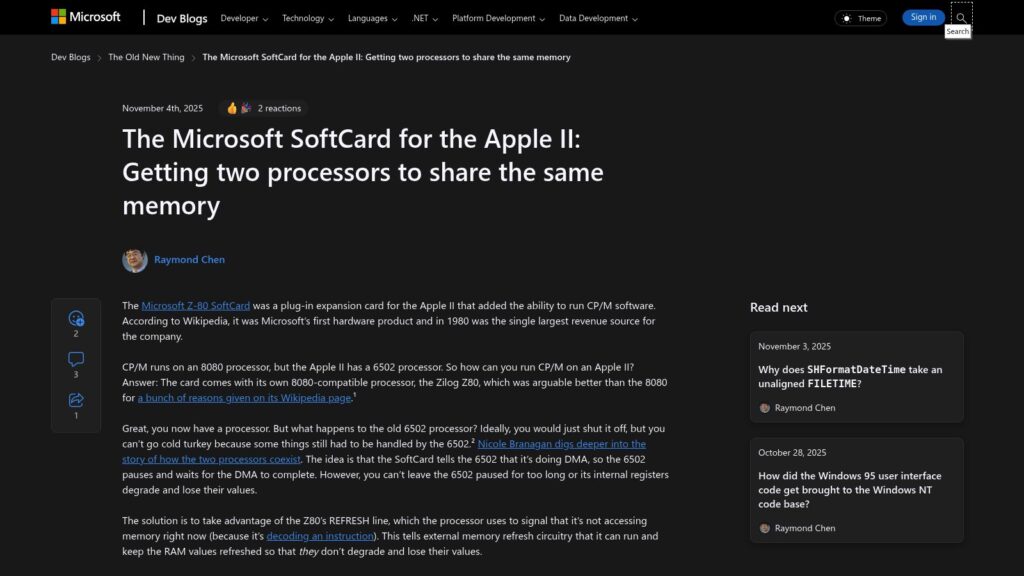This screenshot has height=576, width=1024.
Task: Open comments via the speech bubble icon
Action: 75,358
